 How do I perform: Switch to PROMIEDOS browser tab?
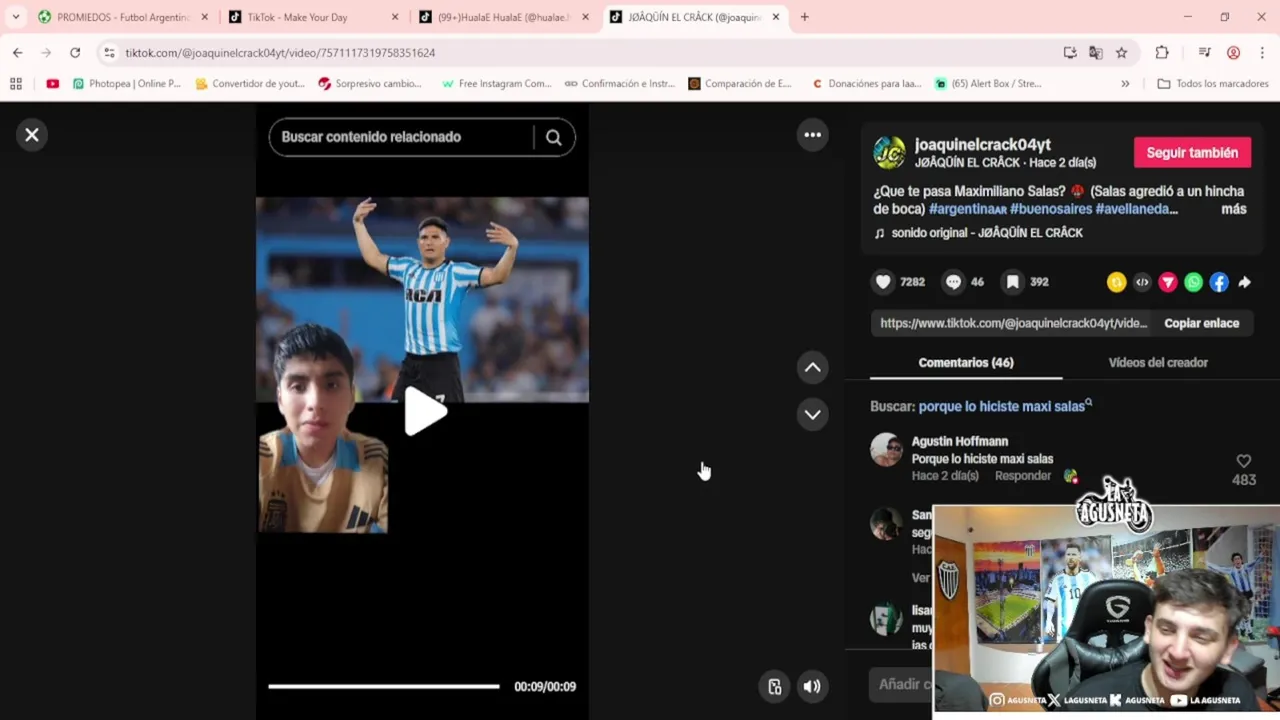pyautogui.click(x=122, y=17)
